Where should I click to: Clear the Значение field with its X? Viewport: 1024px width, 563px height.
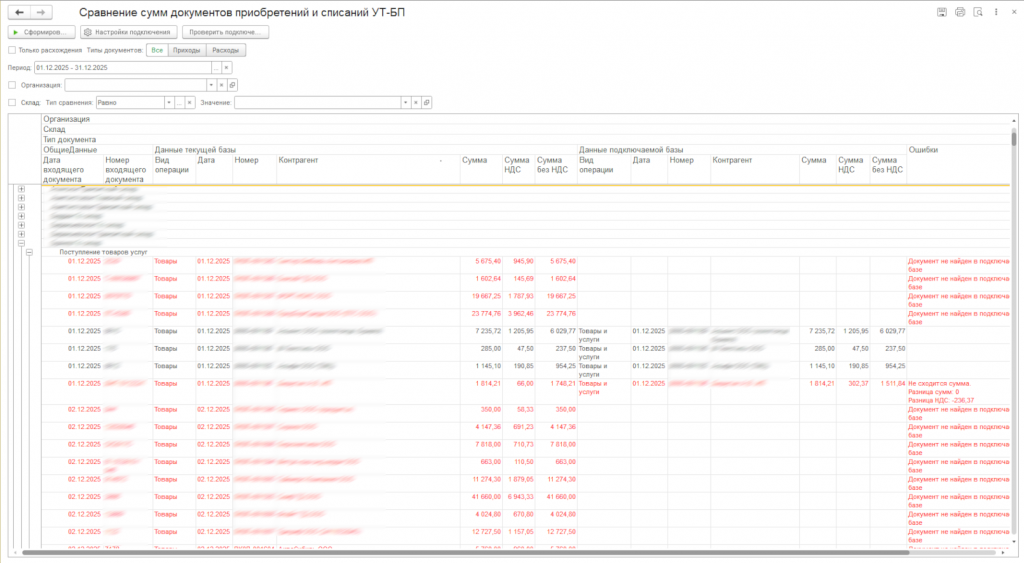[x=415, y=103]
